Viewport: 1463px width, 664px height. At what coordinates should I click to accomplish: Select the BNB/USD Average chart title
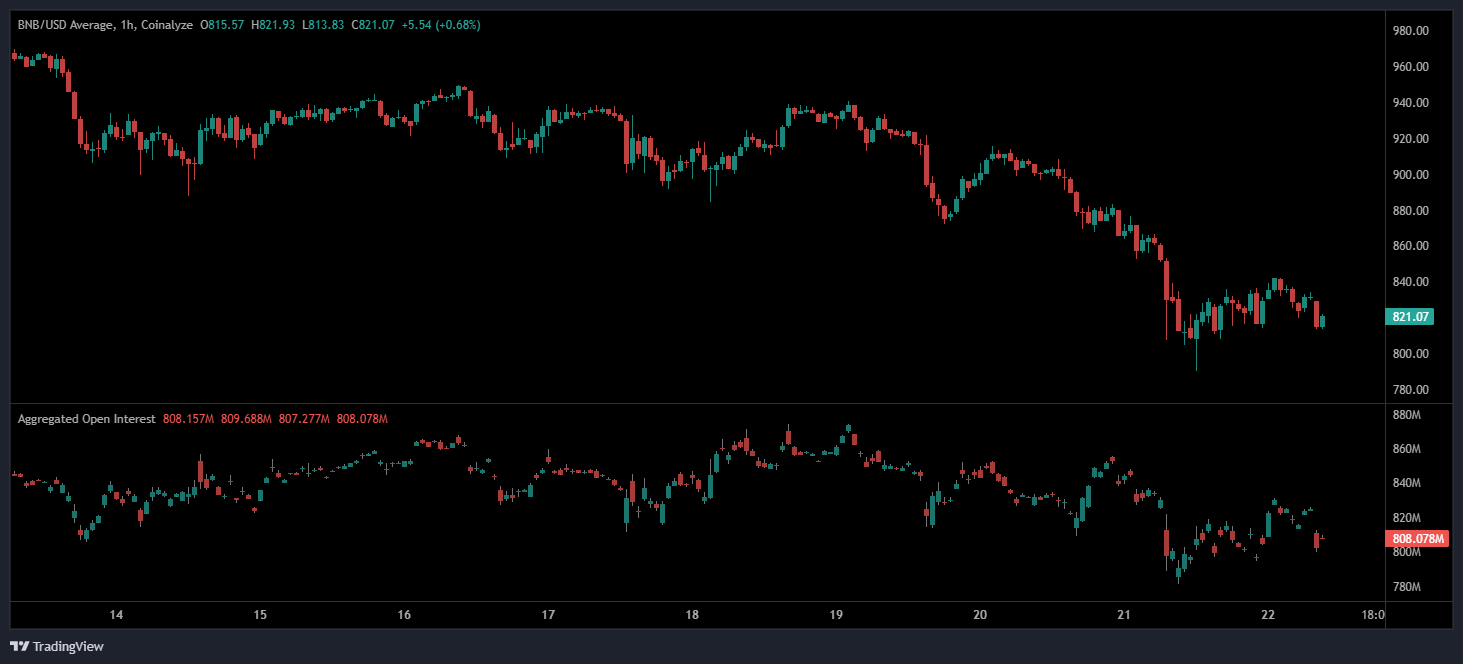click(76, 25)
